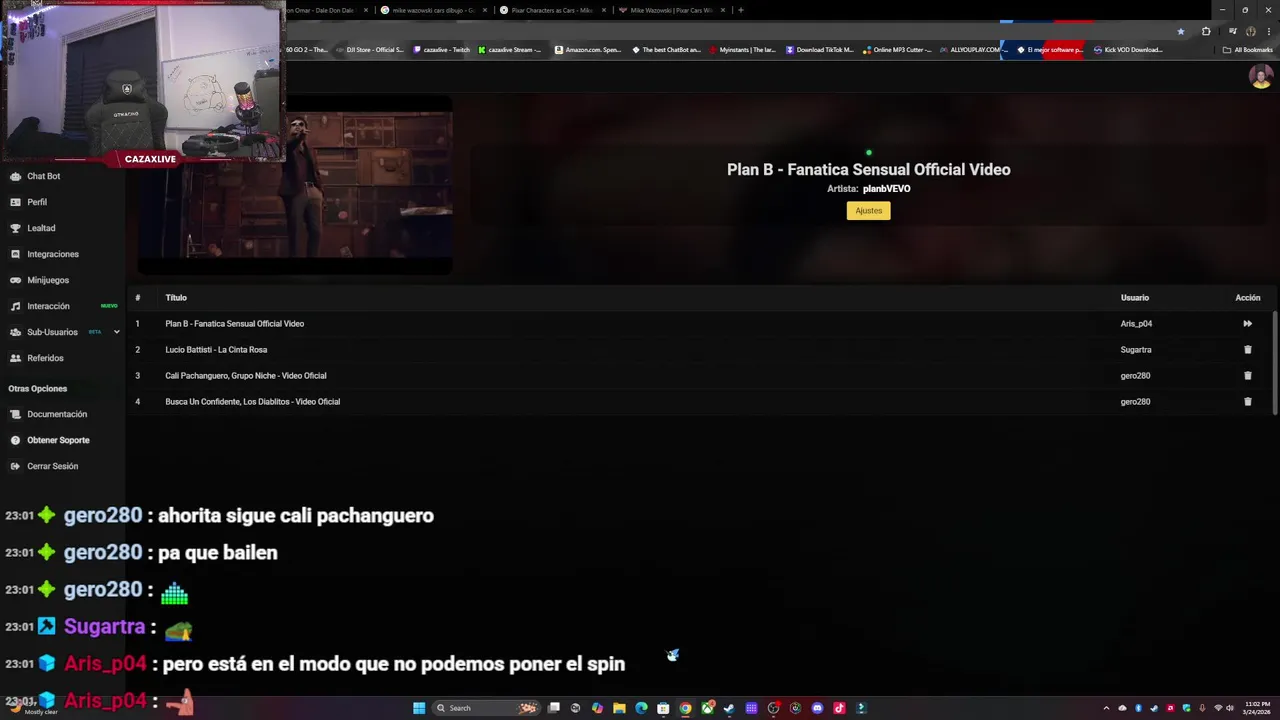Viewport: 1280px width, 720px height.
Task: Delete Lucio Battisti - La Cinta Rosa row
Action: [x=1247, y=349]
